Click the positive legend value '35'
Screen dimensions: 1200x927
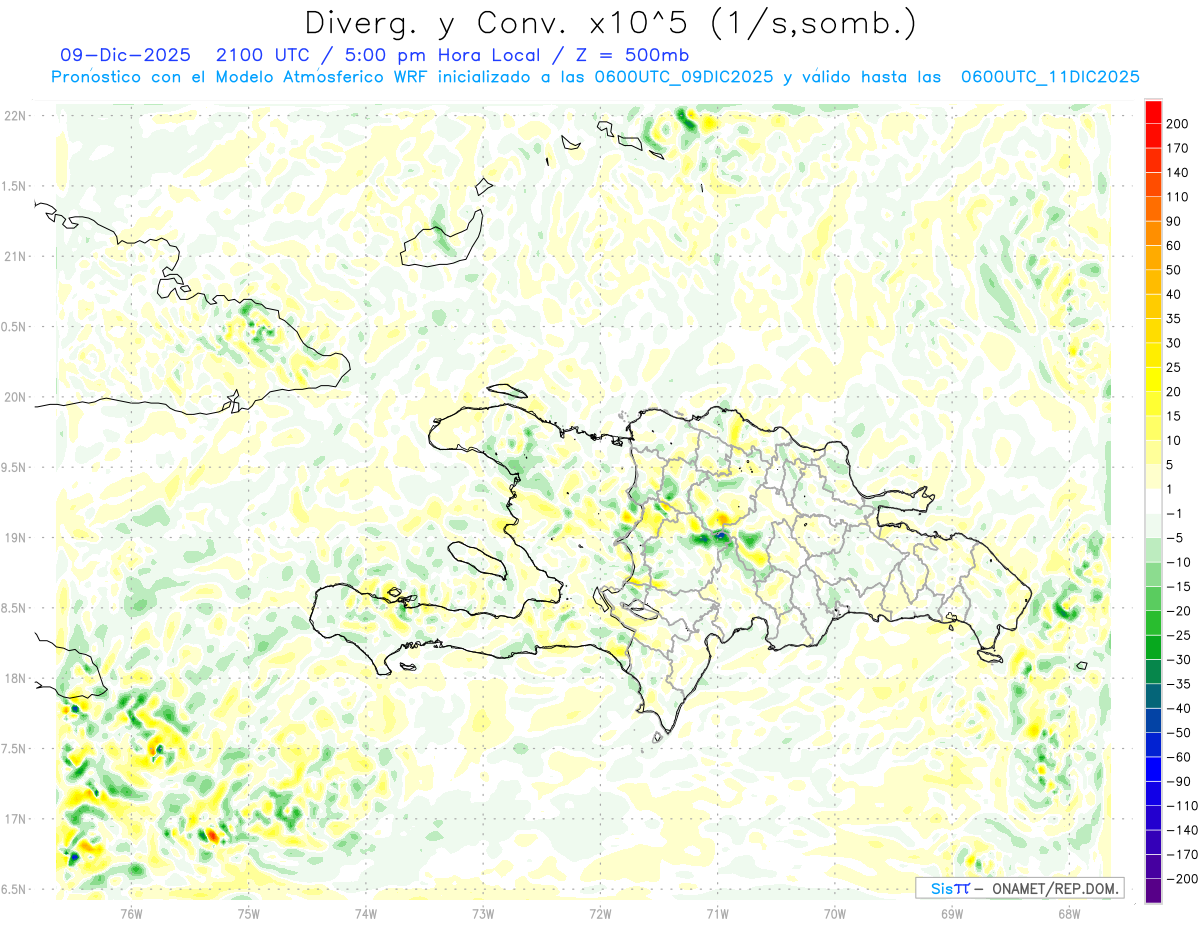[x=1174, y=319]
